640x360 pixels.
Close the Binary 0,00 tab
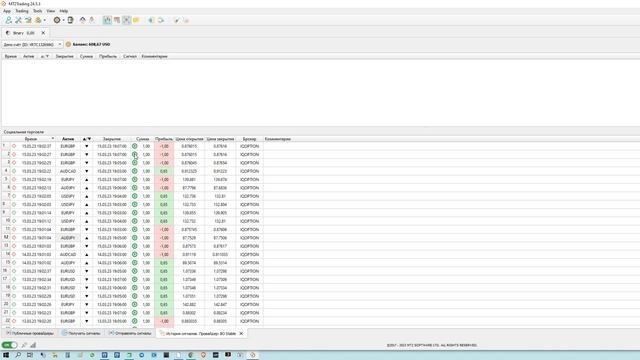tap(43, 33)
